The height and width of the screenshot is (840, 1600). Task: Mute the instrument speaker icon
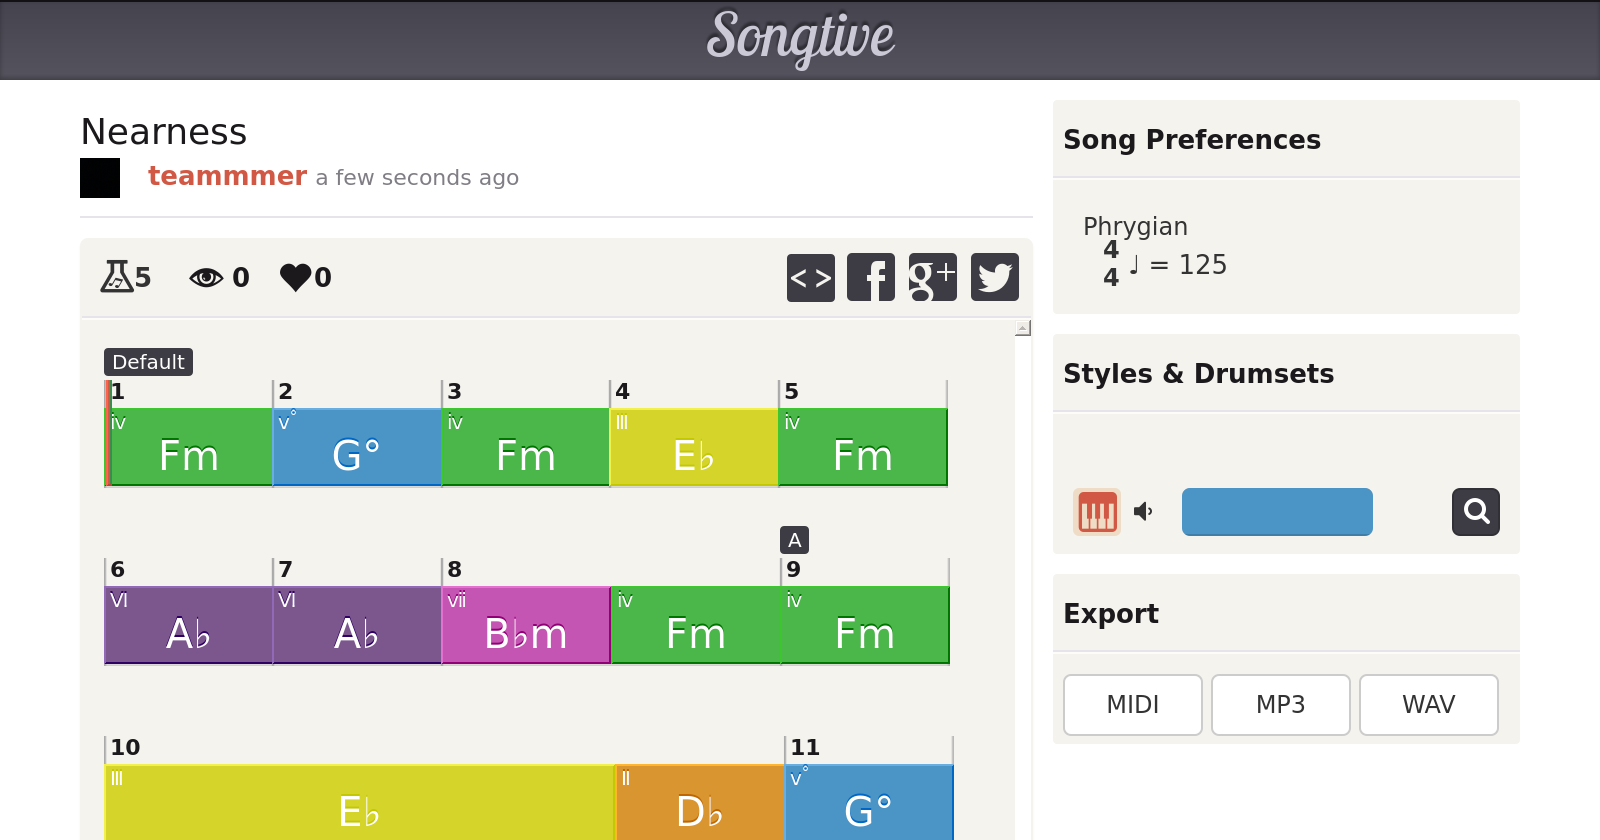(x=1143, y=512)
